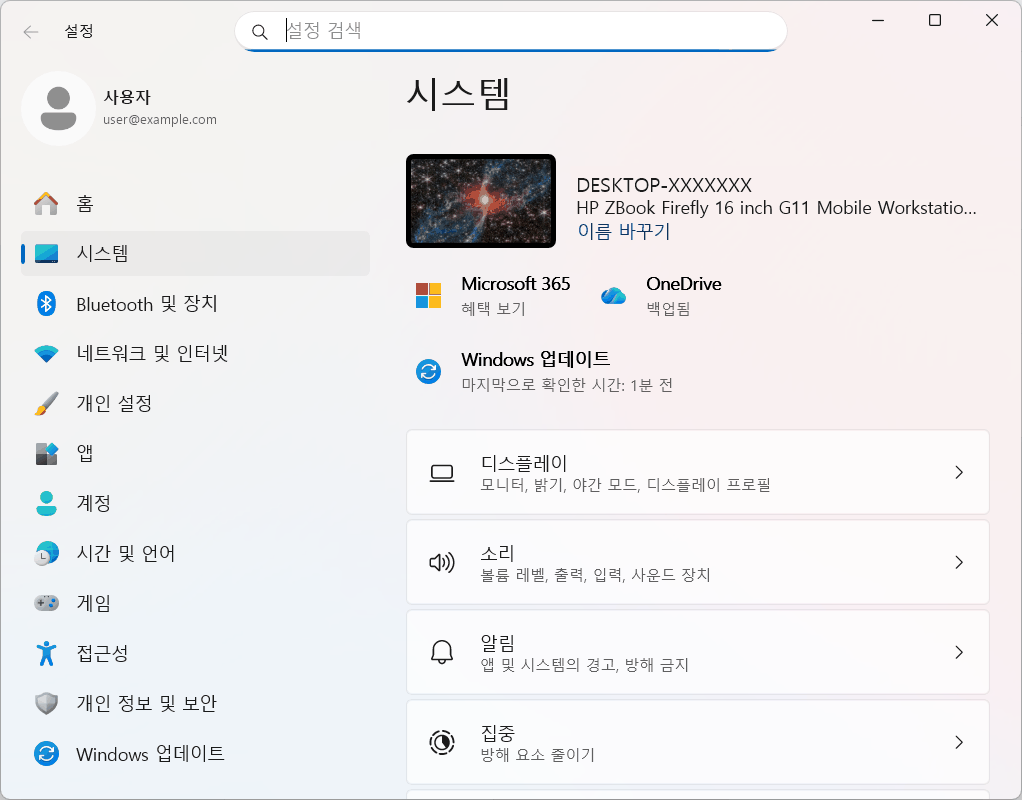Viewport: 1022px width, 800px height.
Task: Click the search magnifier icon
Action: [259, 31]
